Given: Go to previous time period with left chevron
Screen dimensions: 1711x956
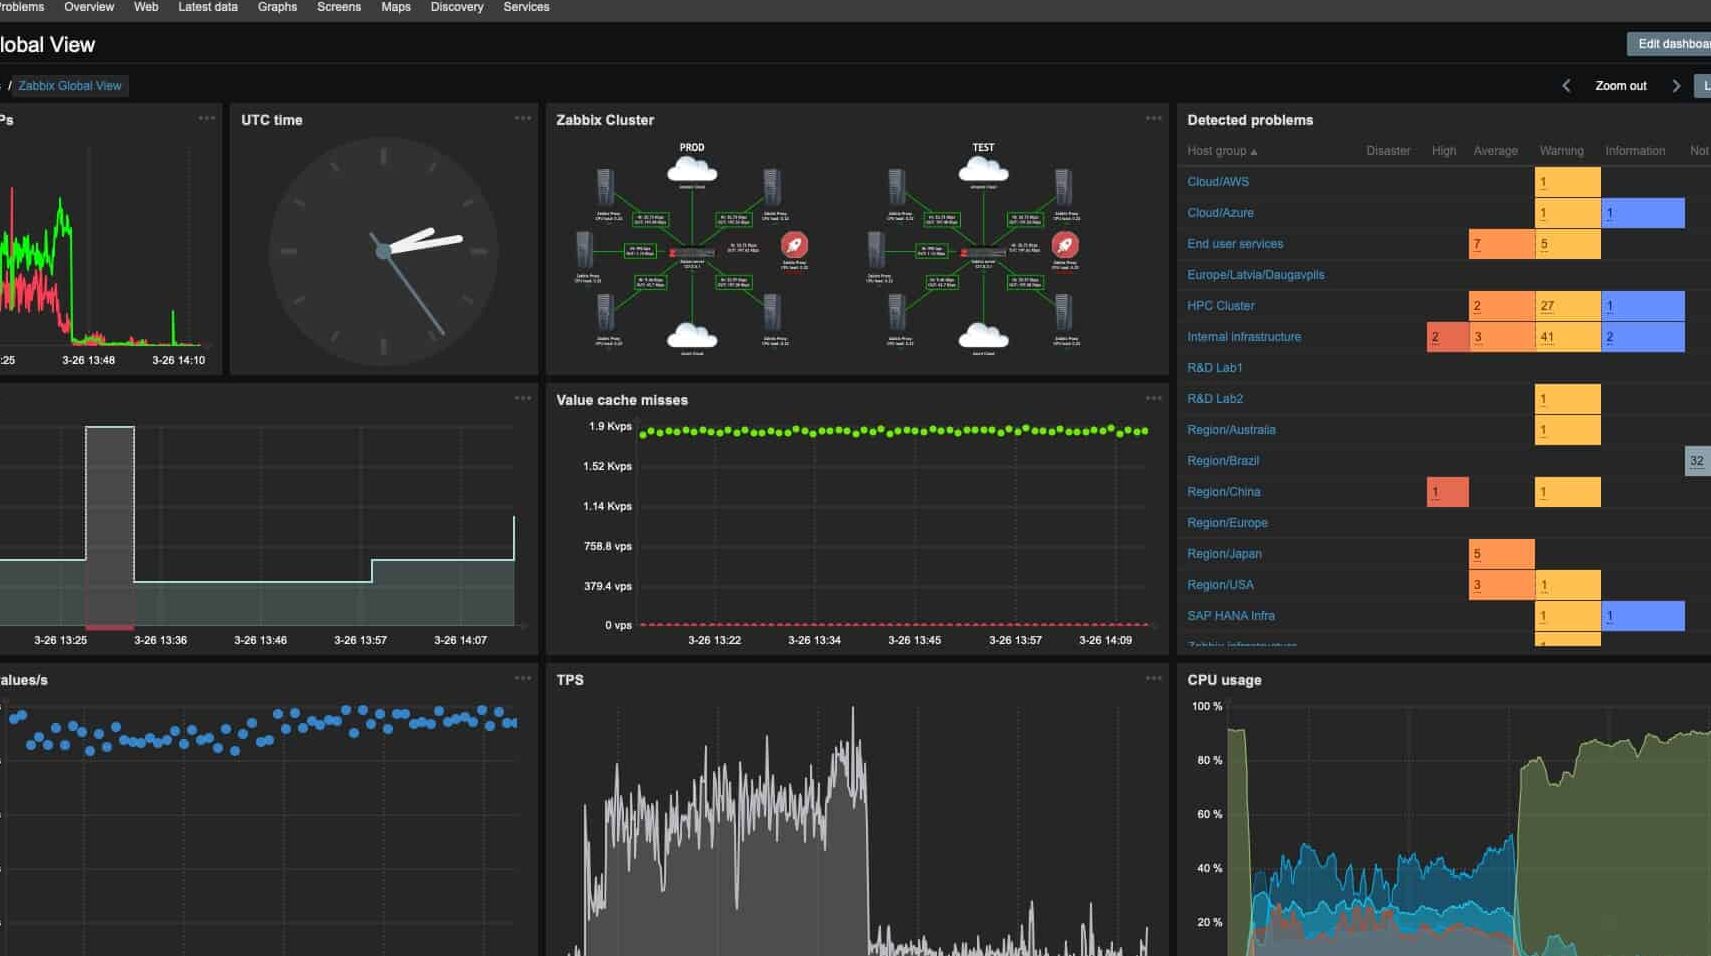Looking at the screenshot, I should point(1566,86).
